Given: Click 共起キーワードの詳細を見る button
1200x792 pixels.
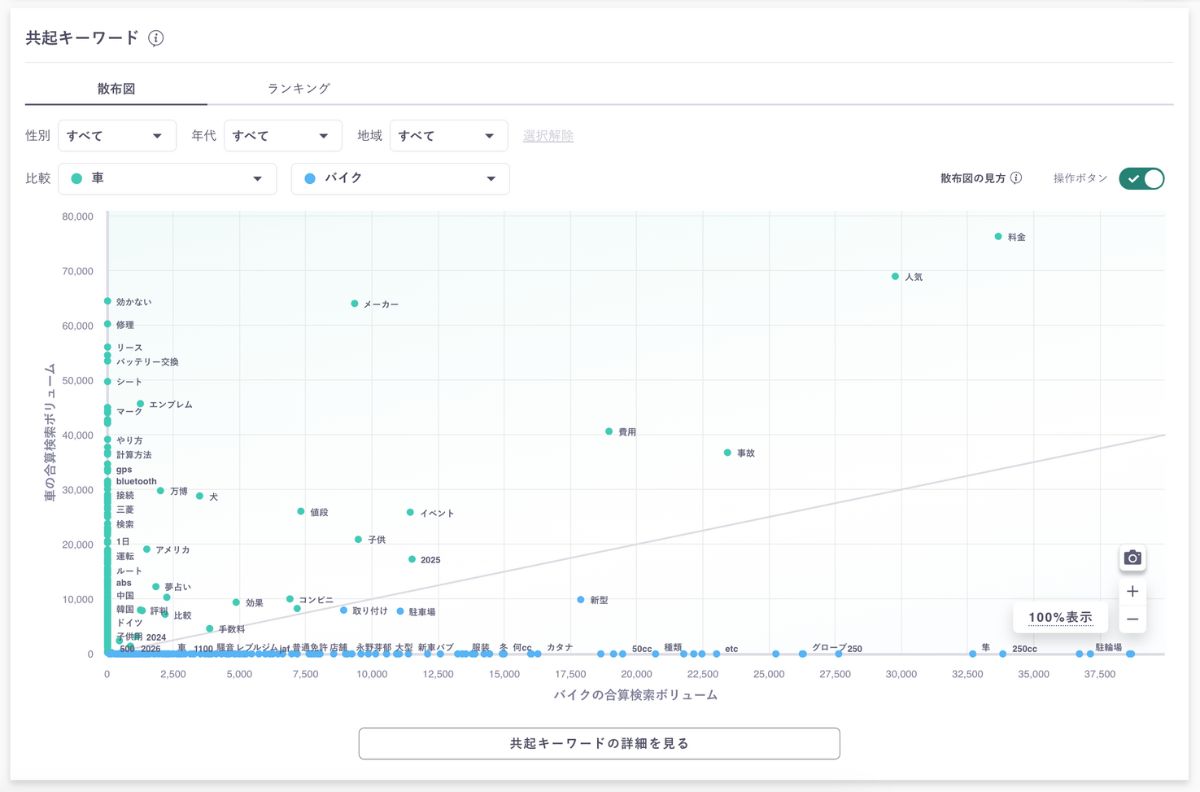Looking at the screenshot, I should click(x=599, y=744).
